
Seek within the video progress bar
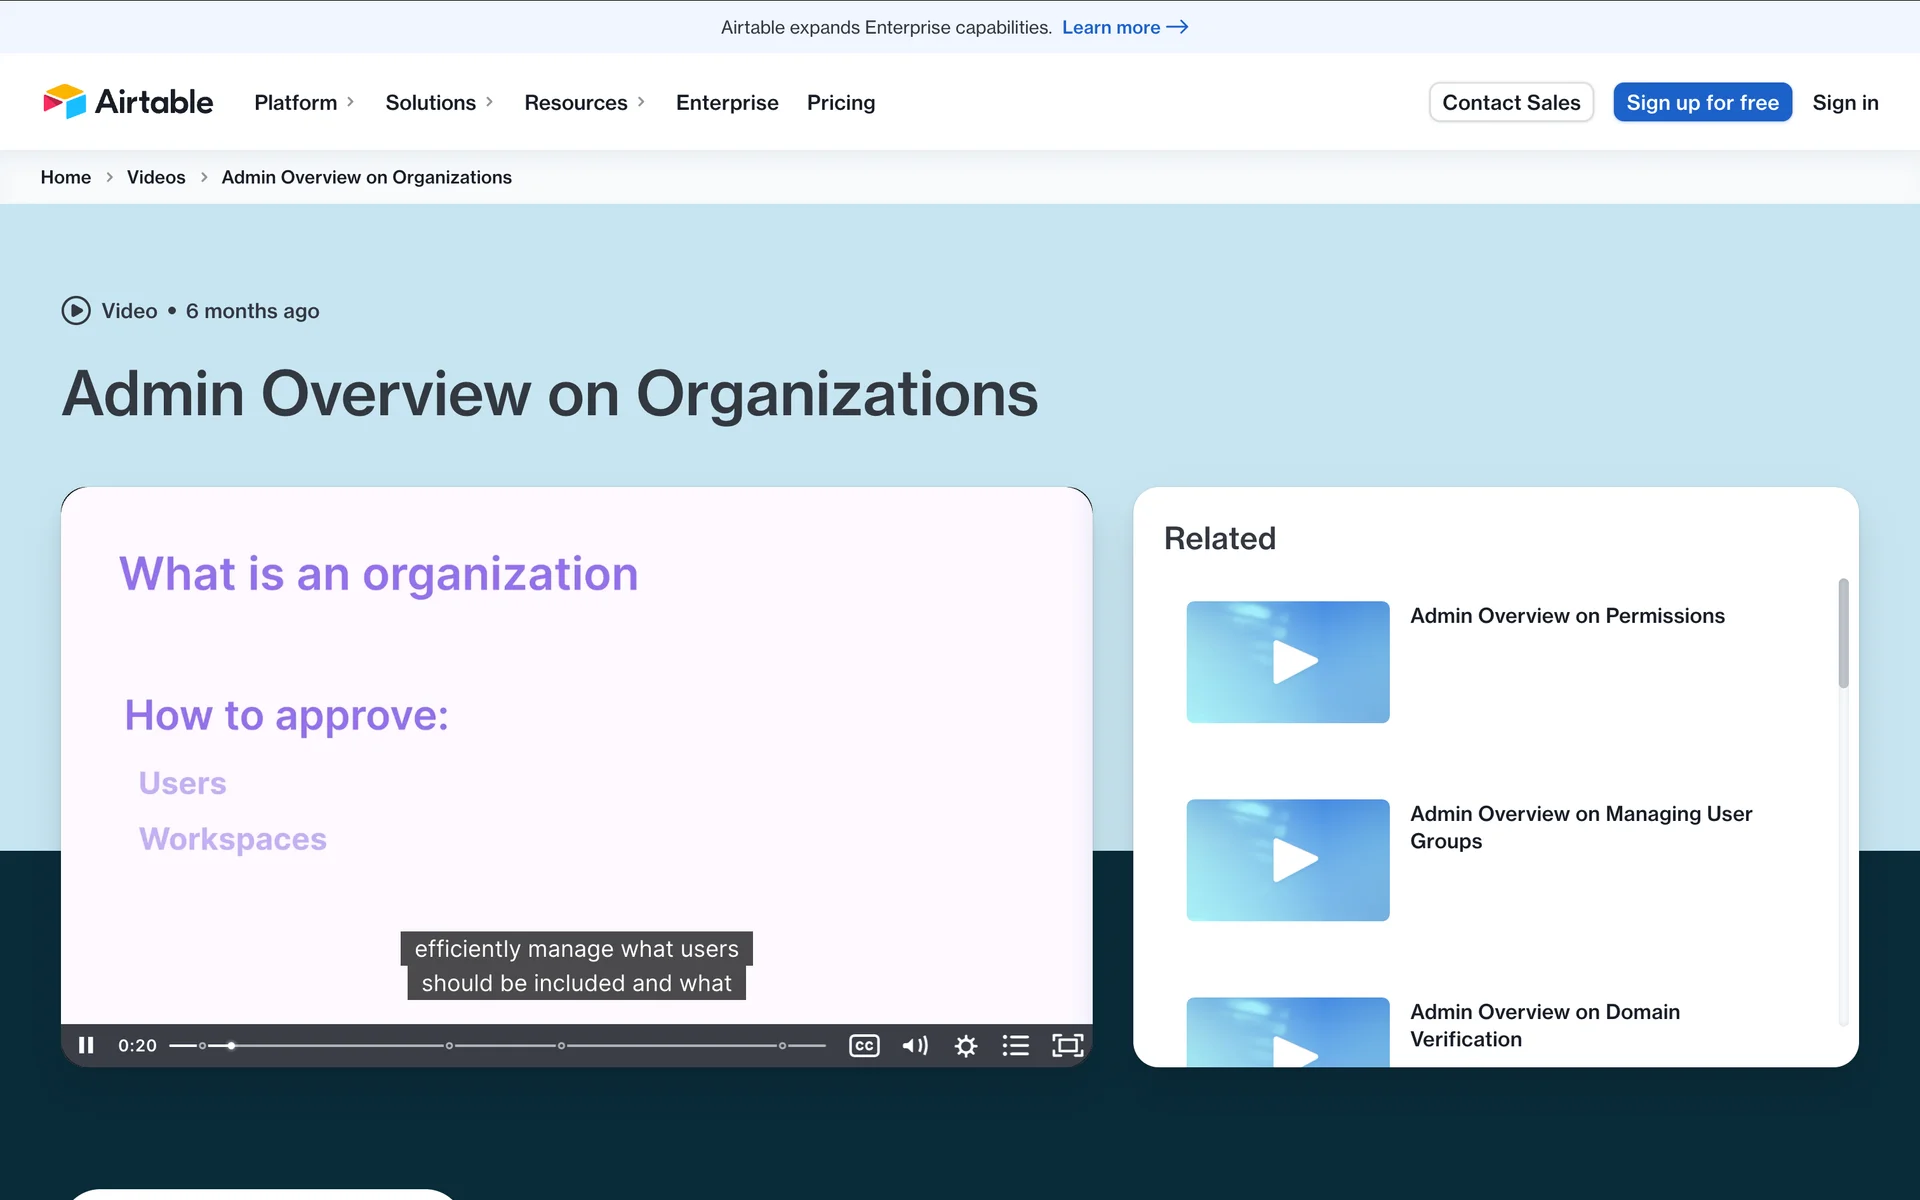500,1045
